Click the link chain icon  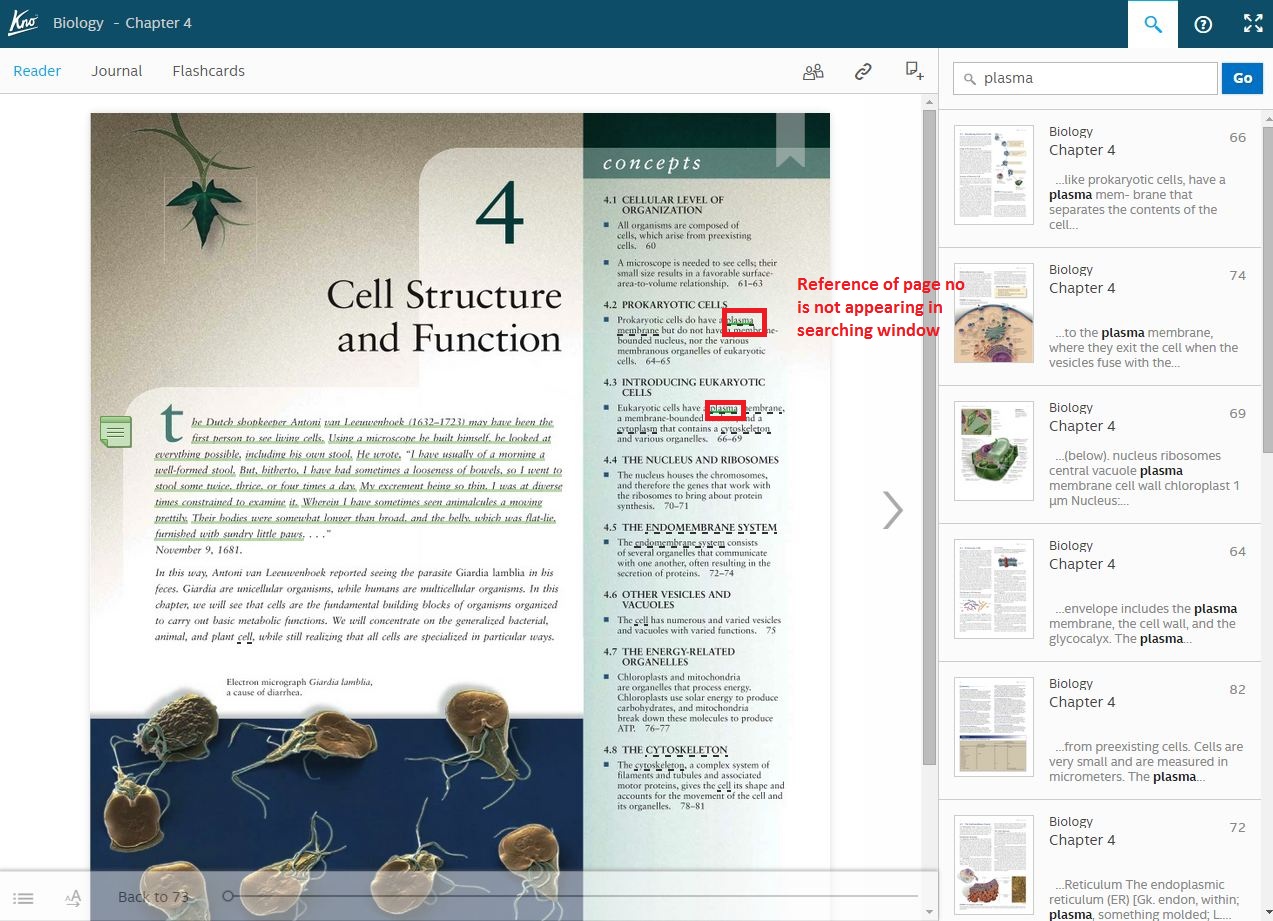click(x=863, y=71)
